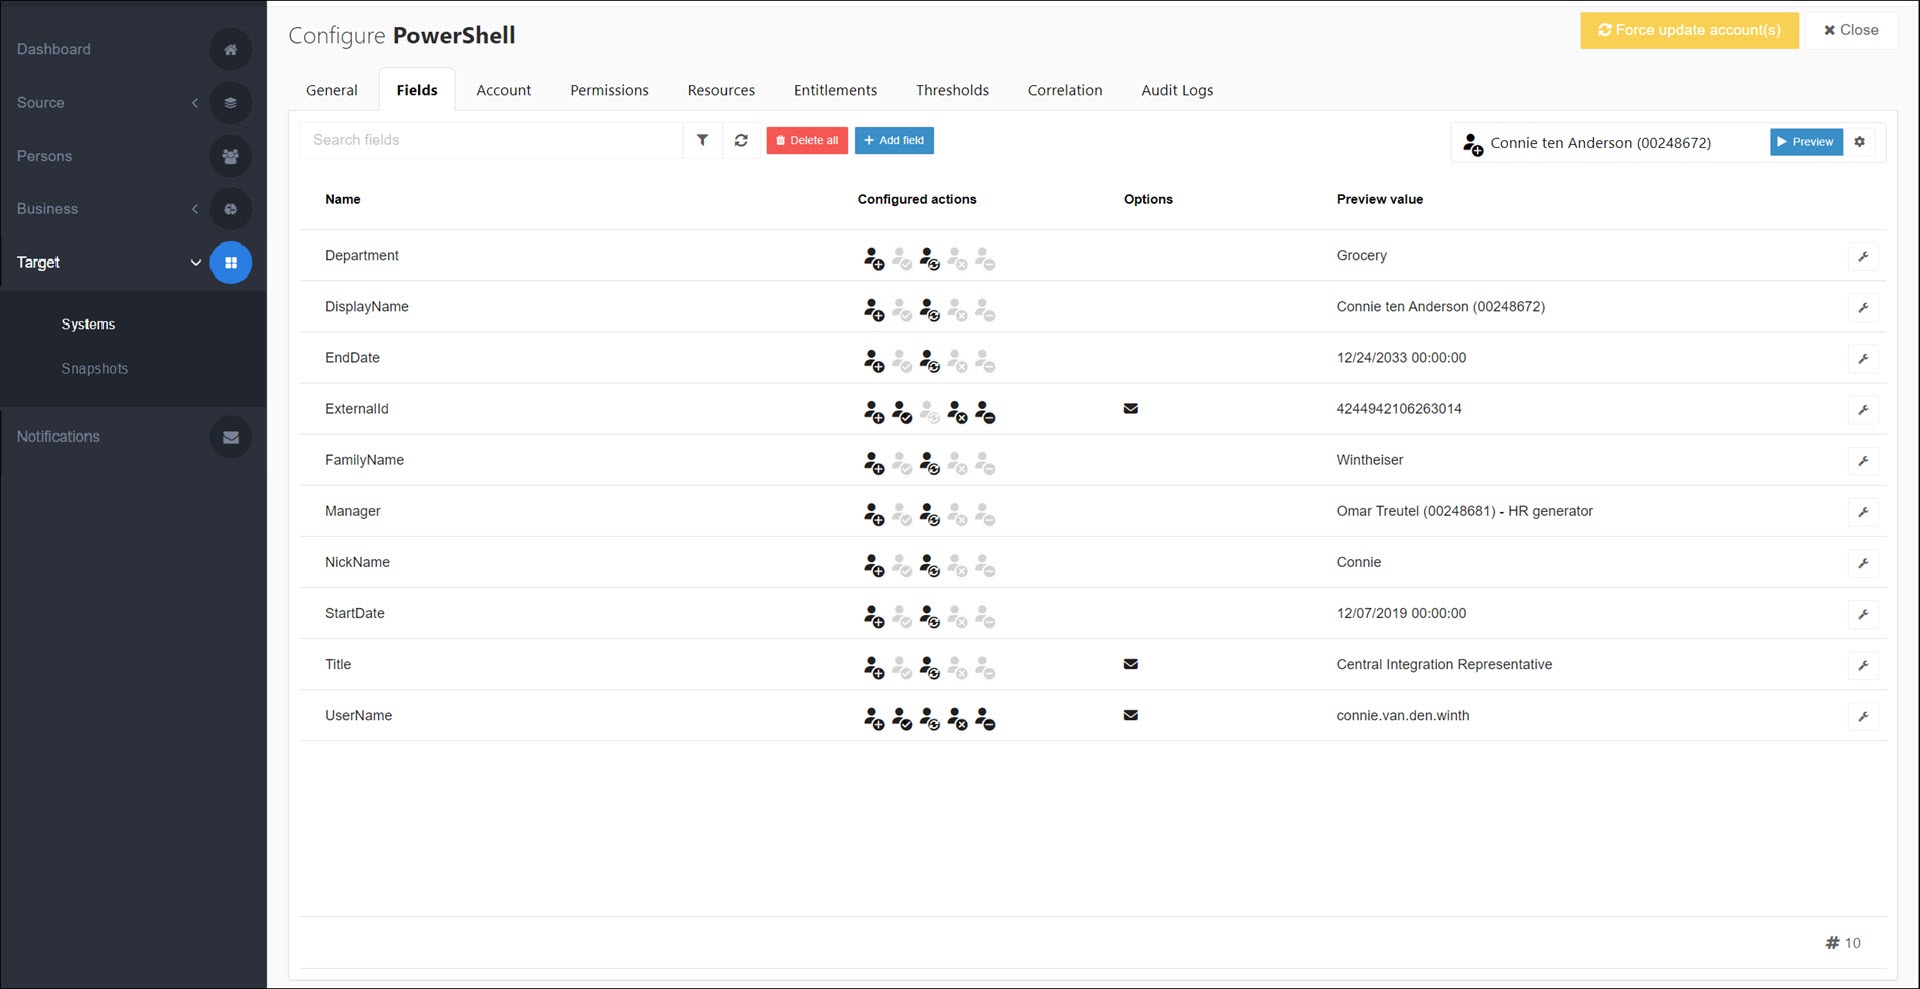Click UserName delete action icon
Screen dimensions: 1920x989
coord(985,719)
